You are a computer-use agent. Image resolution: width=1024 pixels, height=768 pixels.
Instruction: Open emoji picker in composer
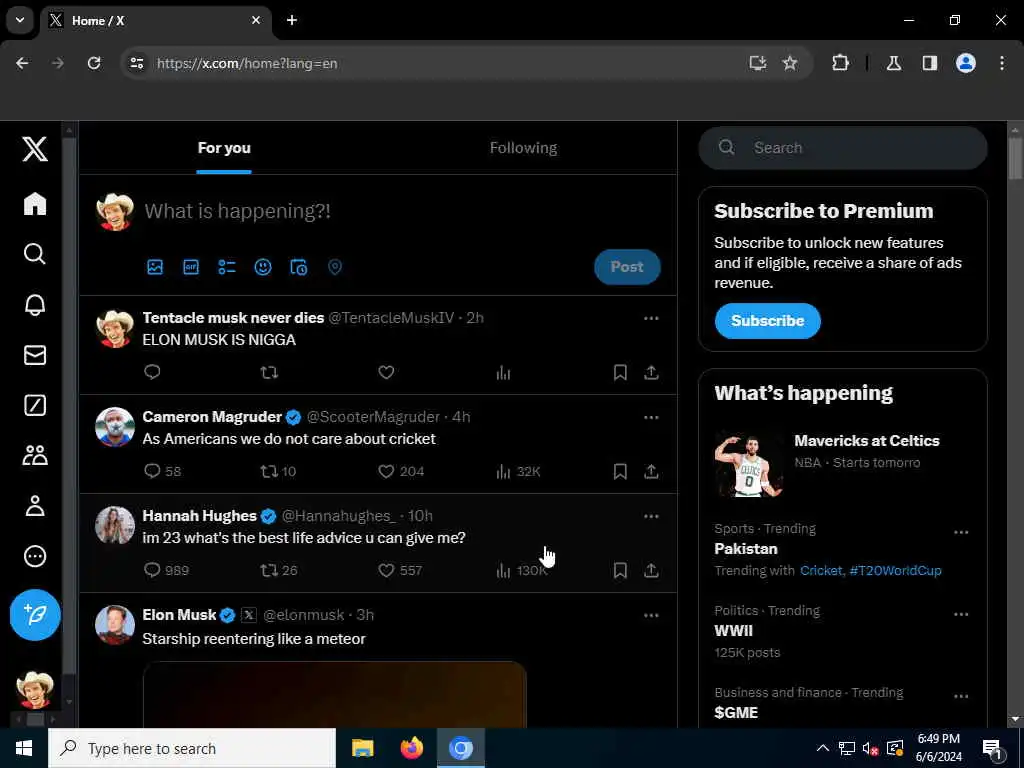click(x=263, y=266)
